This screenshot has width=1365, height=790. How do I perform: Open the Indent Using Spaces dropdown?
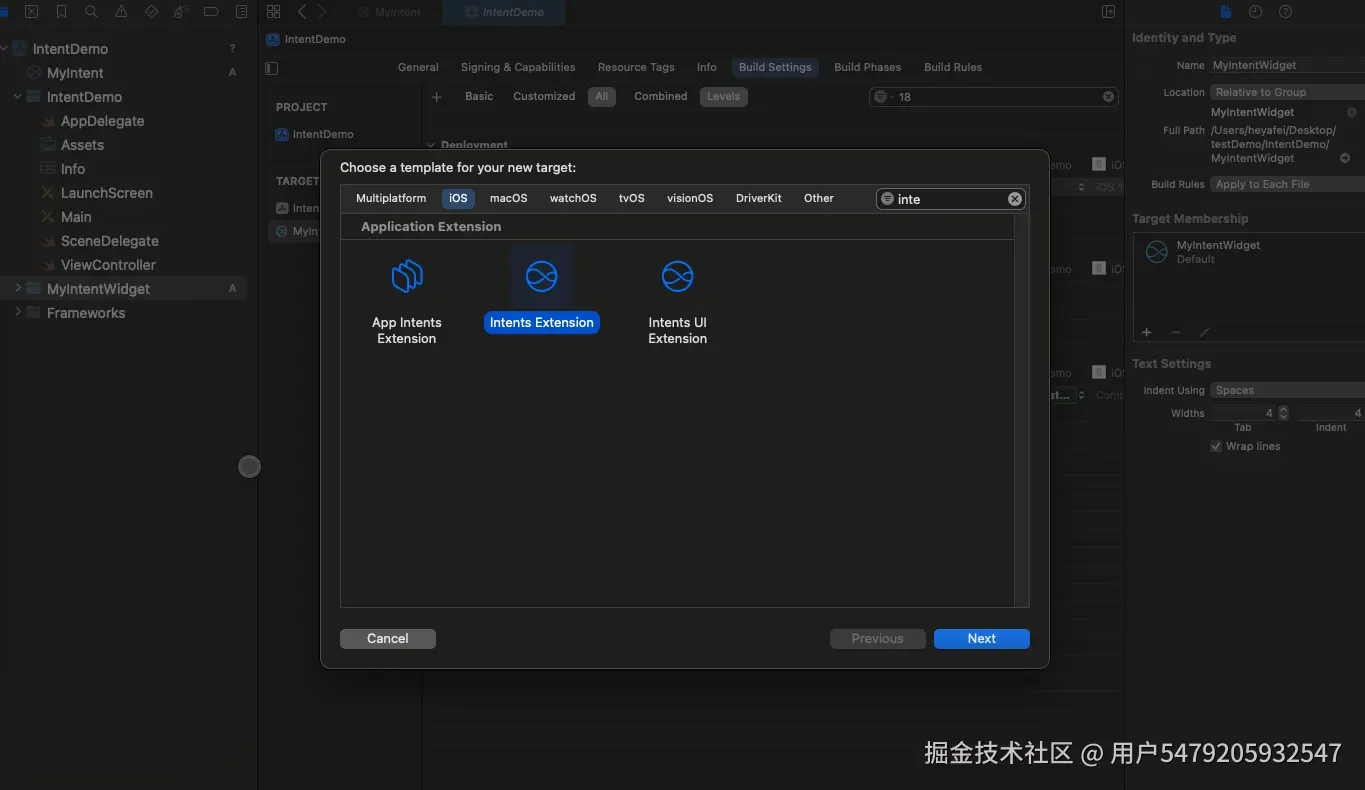(1285, 390)
